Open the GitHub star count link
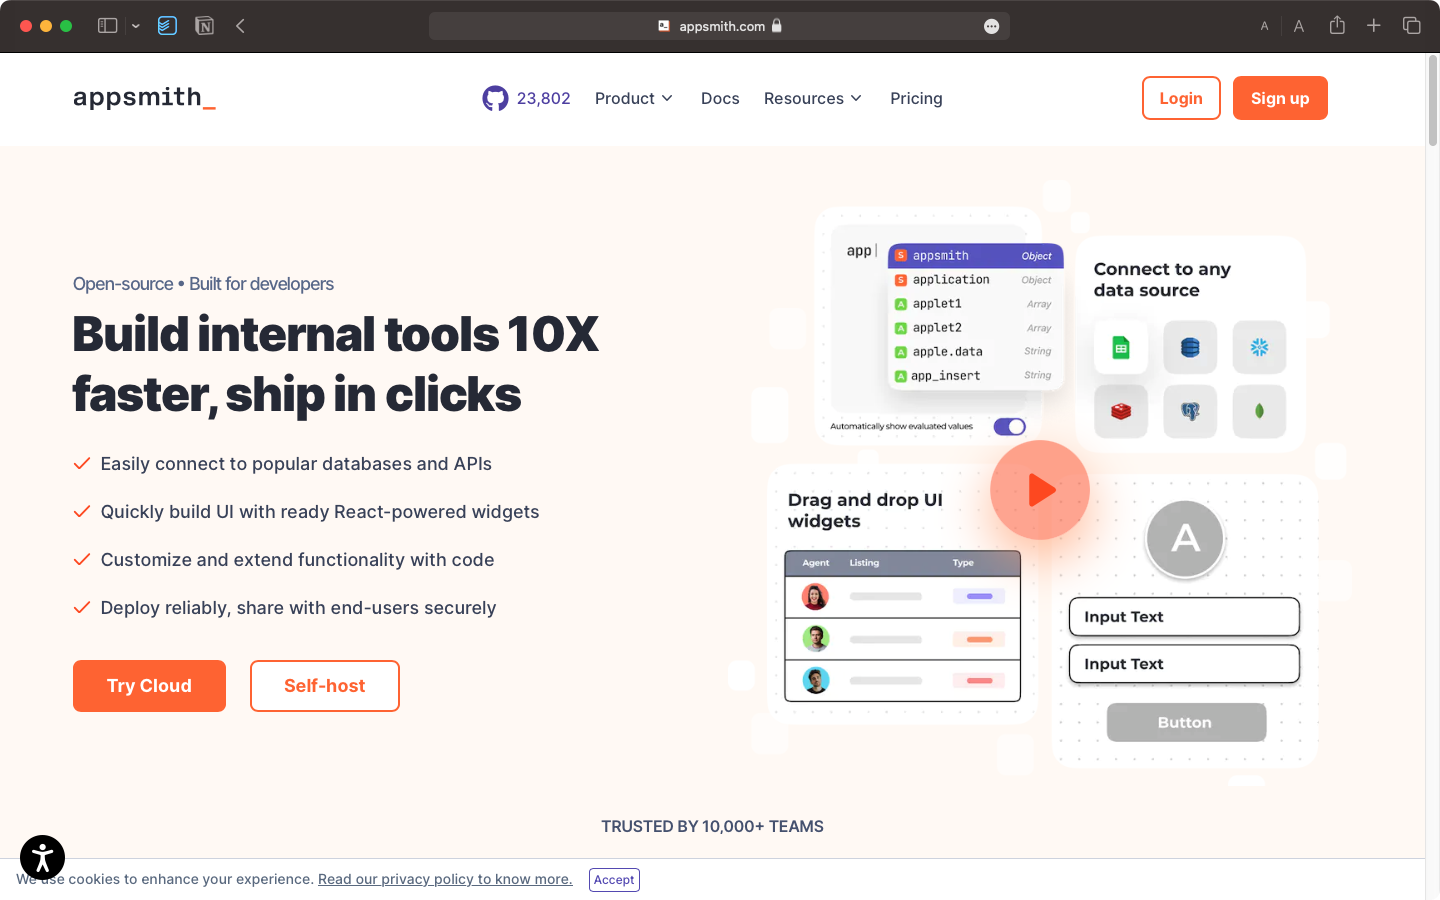 526,98
